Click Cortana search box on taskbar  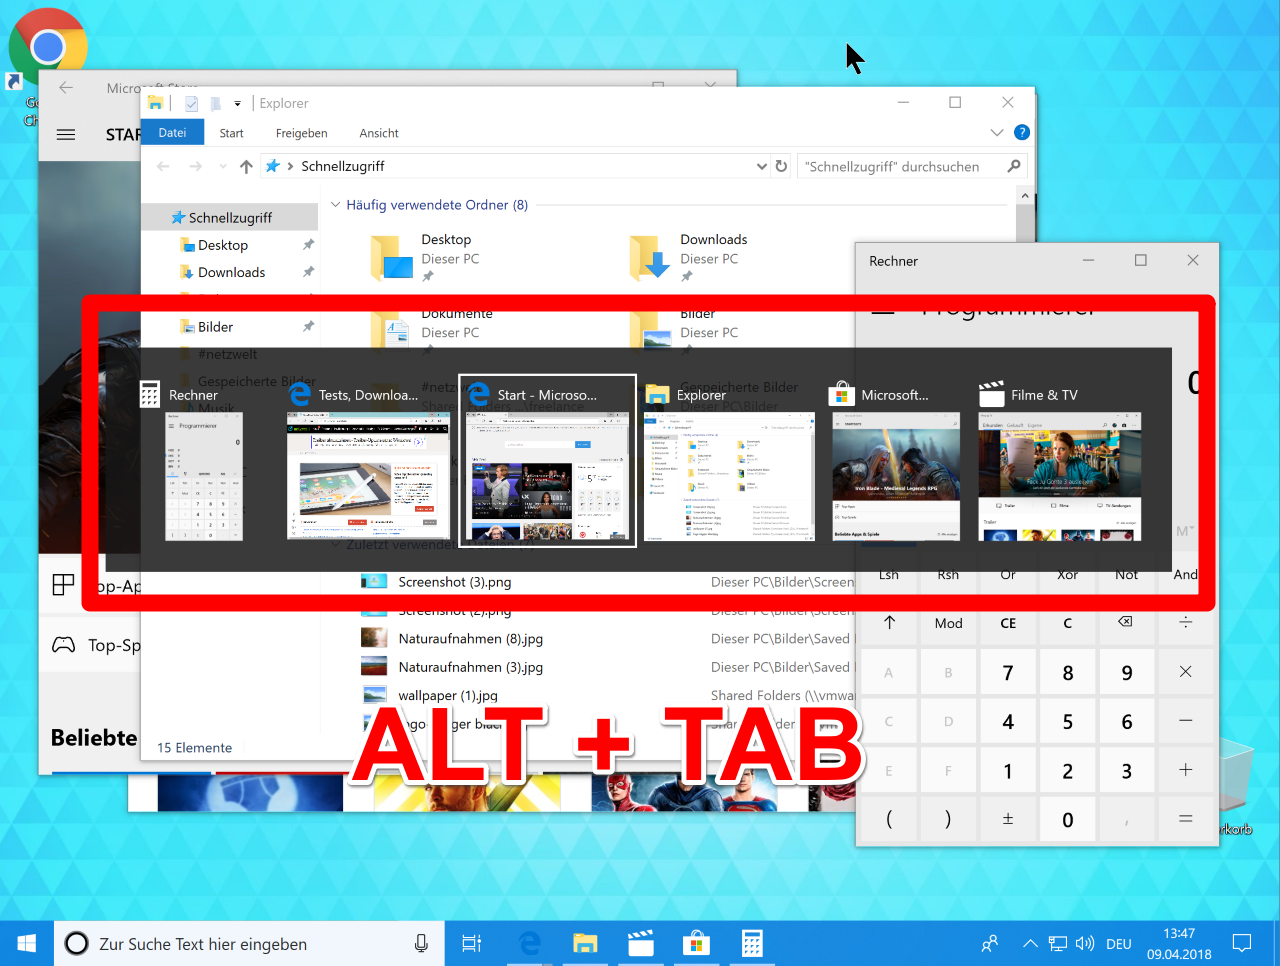250,943
